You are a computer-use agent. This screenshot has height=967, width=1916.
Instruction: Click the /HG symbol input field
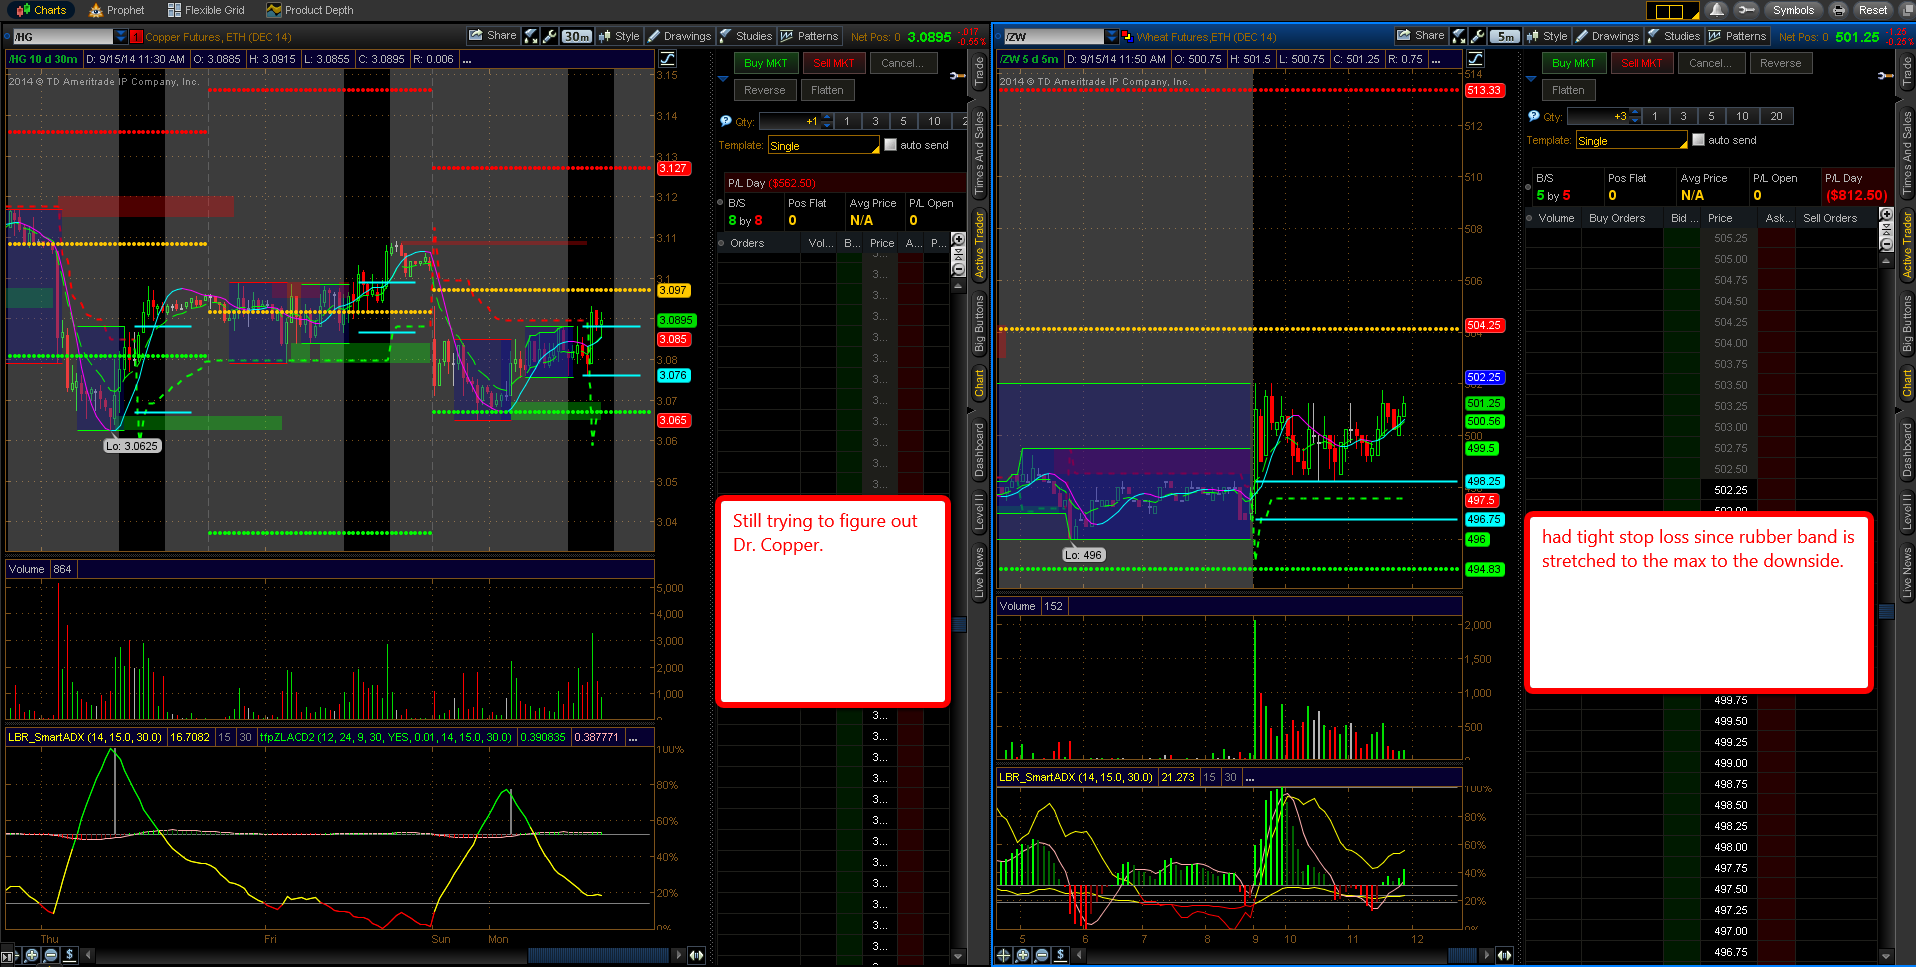click(x=62, y=37)
